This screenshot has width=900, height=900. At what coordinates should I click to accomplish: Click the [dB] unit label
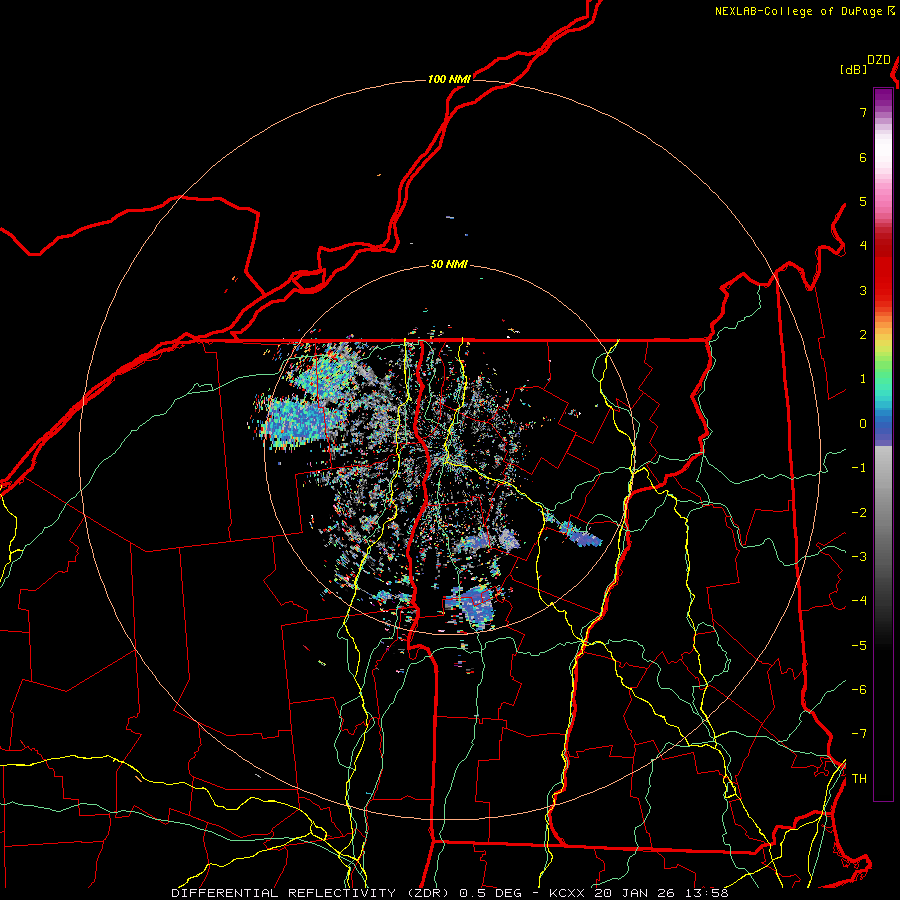[854, 70]
